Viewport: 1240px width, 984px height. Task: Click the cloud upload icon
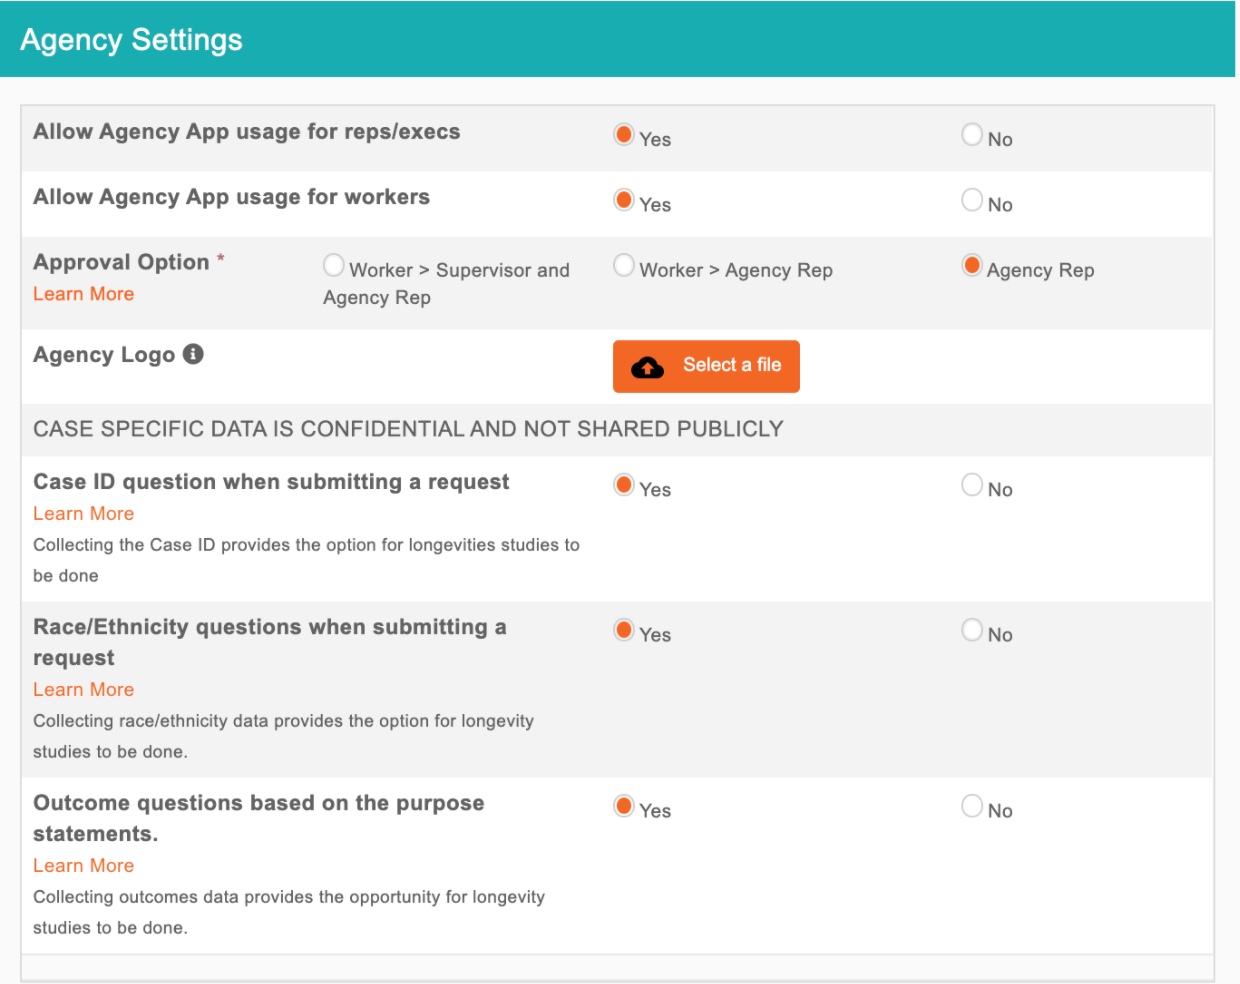[x=648, y=367]
